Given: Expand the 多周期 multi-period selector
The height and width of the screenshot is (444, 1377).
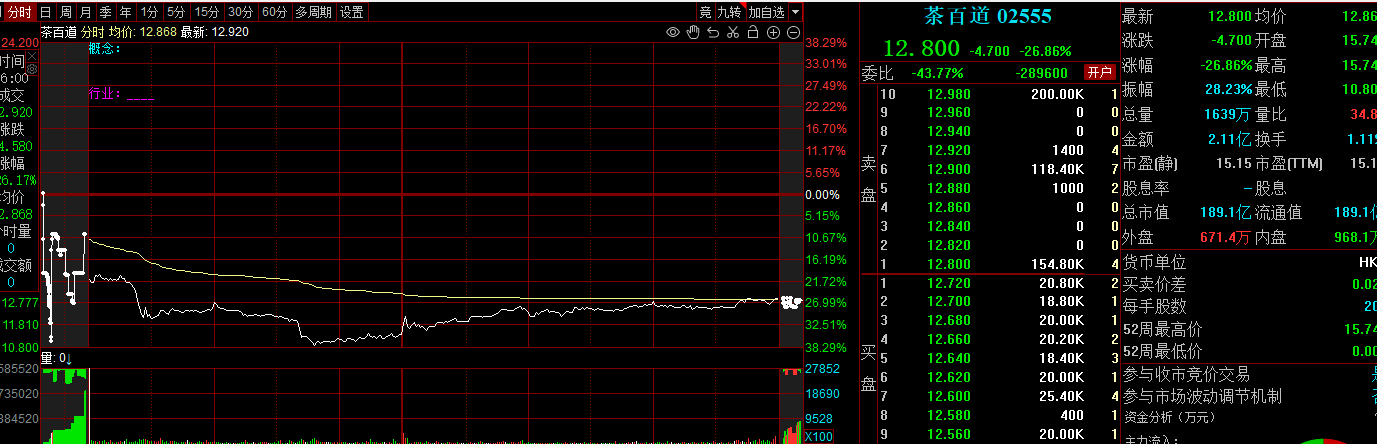Looking at the screenshot, I should pyautogui.click(x=313, y=12).
